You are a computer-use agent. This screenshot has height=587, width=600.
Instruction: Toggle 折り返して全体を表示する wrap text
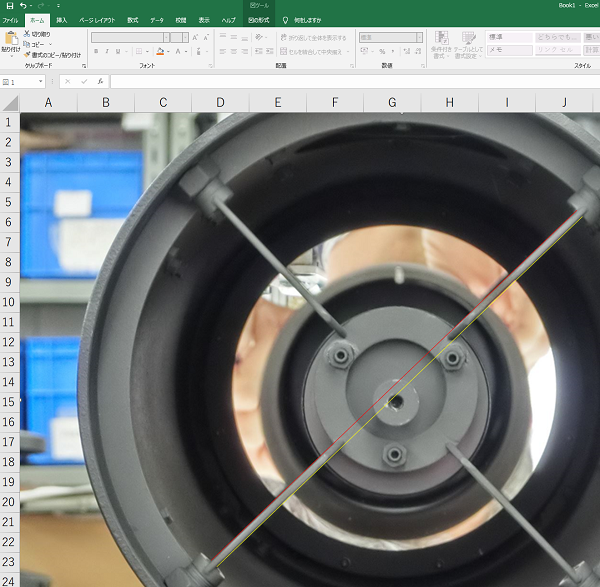[x=313, y=38]
